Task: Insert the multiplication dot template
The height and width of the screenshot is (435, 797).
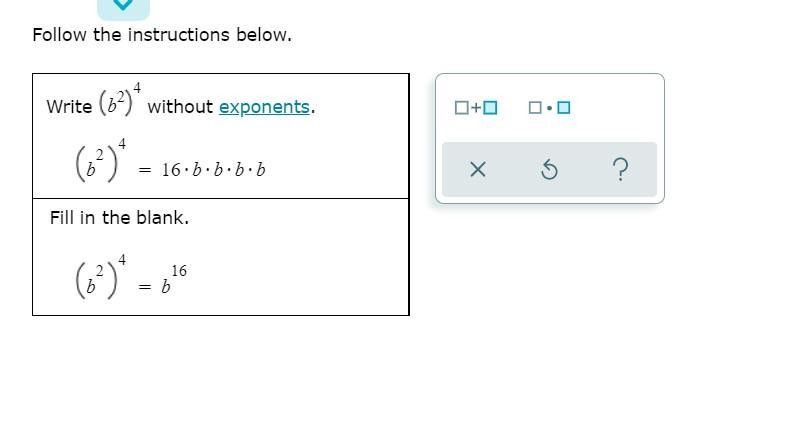Action: (549, 107)
